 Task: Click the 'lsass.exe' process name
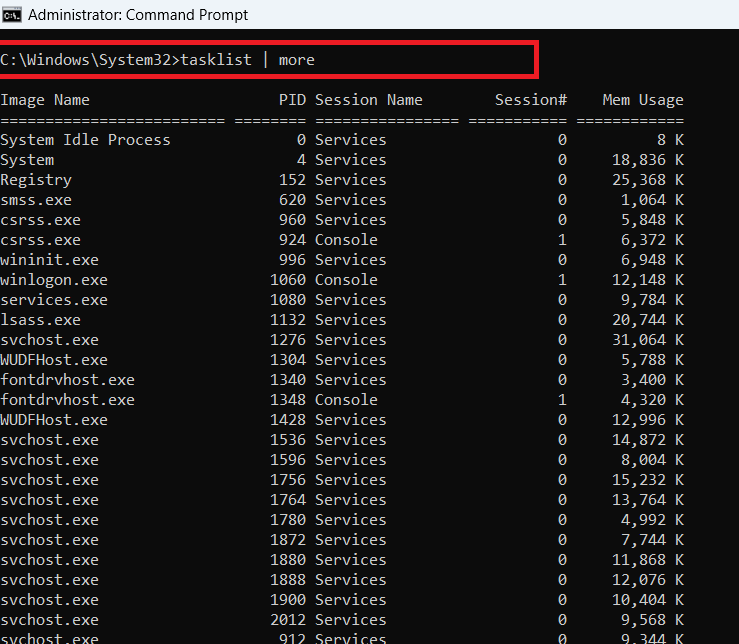pos(41,320)
